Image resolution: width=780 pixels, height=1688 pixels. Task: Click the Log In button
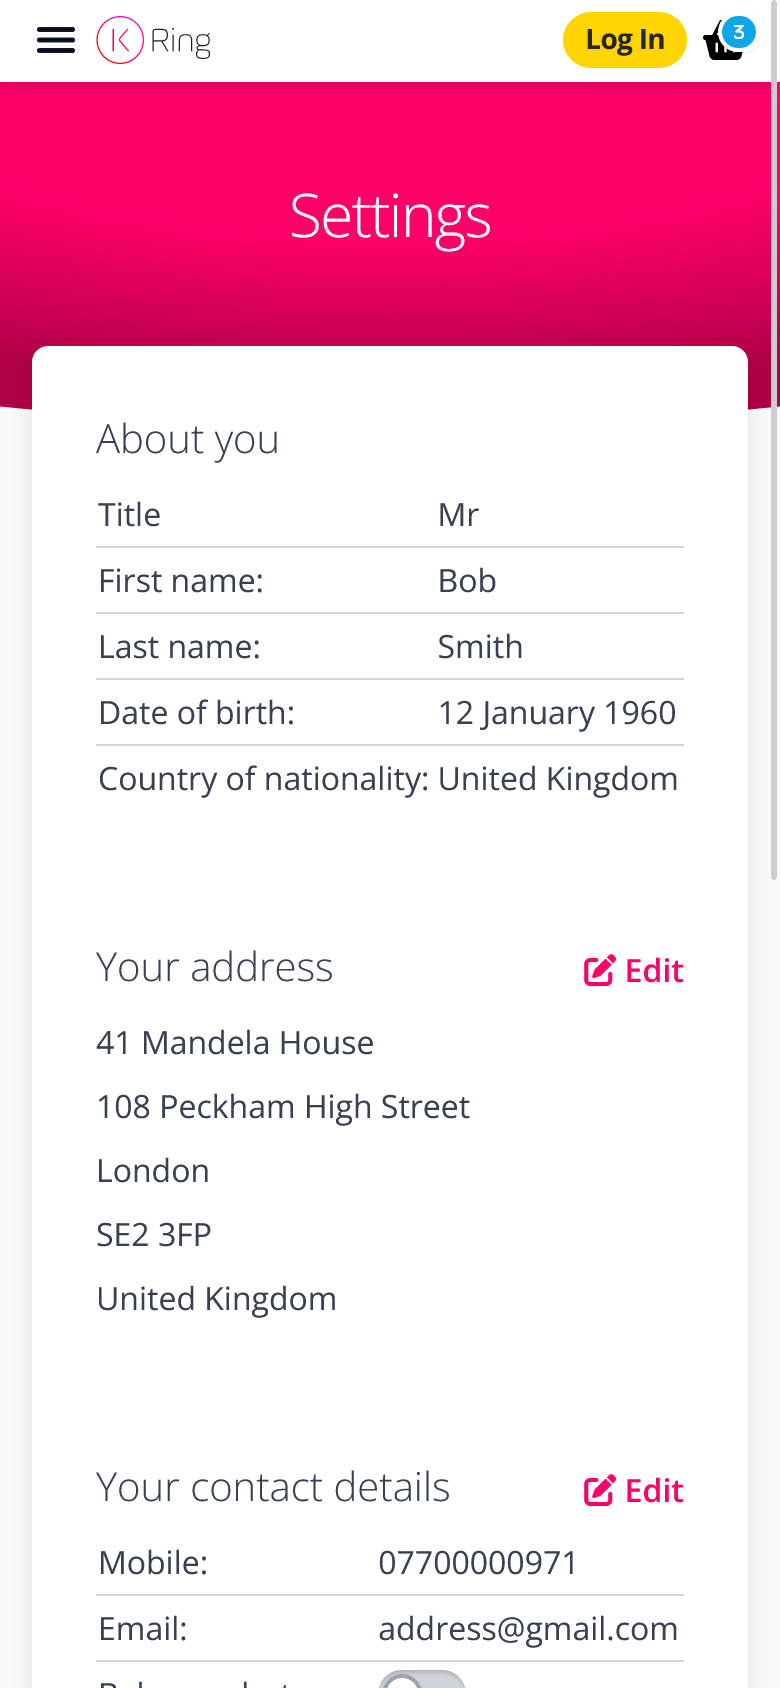tap(625, 40)
